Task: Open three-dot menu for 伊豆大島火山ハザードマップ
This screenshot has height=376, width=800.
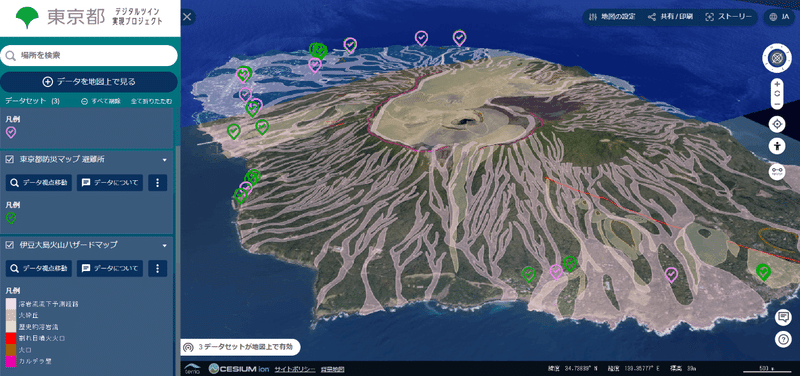Action: [158, 268]
